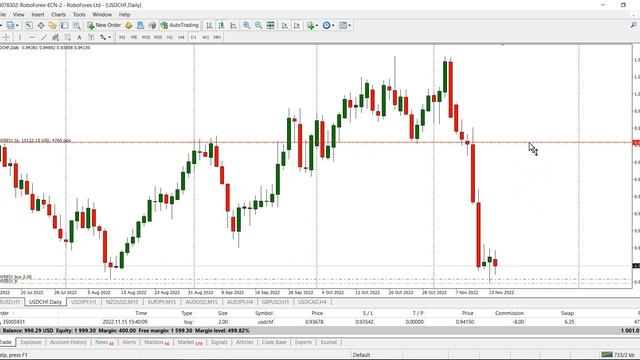Select the Text Label tool

coord(91,37)
